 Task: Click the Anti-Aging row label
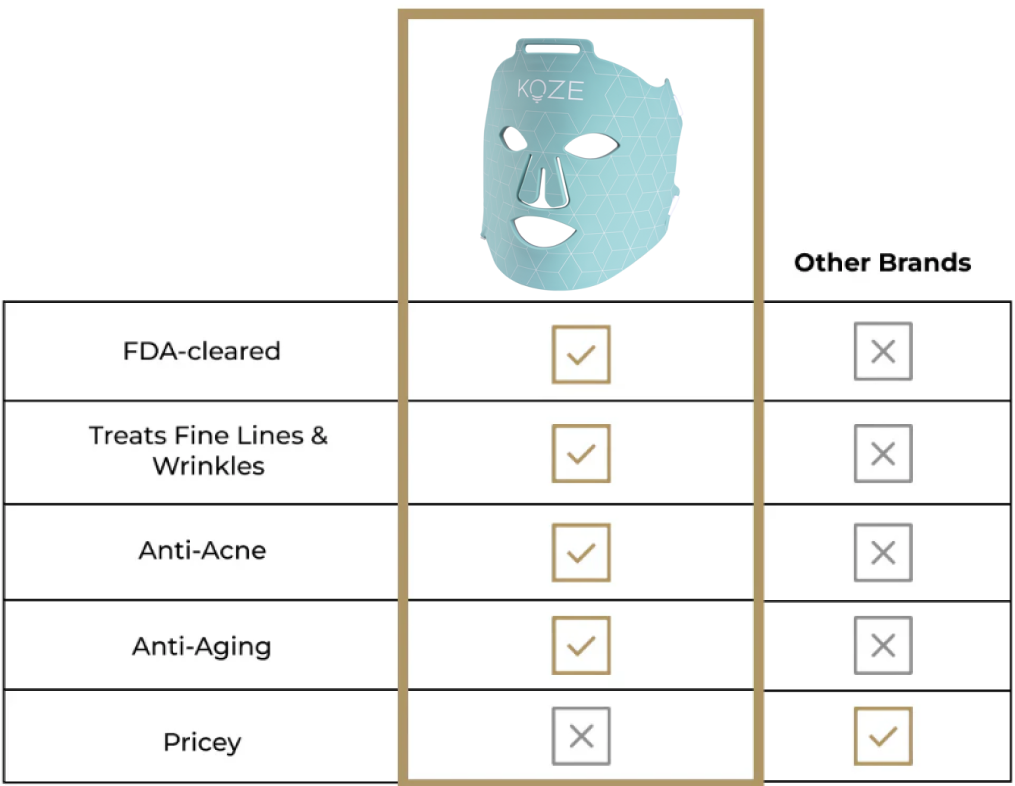coord(202,646)
